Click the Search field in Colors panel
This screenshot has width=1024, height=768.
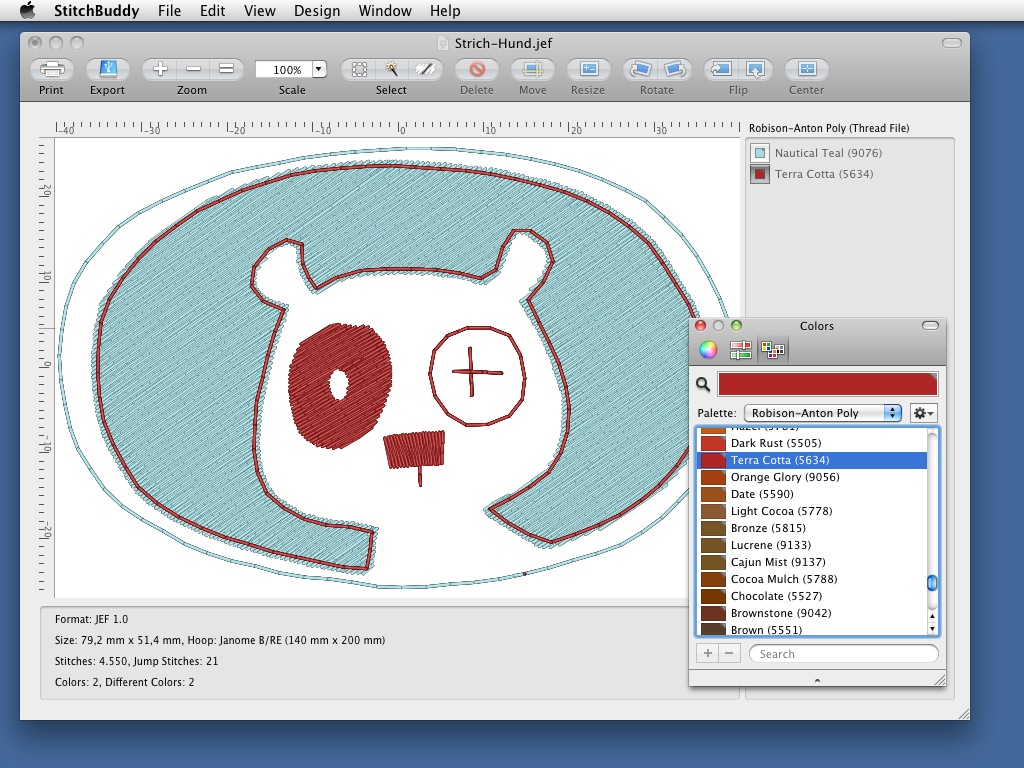(843, 654)
